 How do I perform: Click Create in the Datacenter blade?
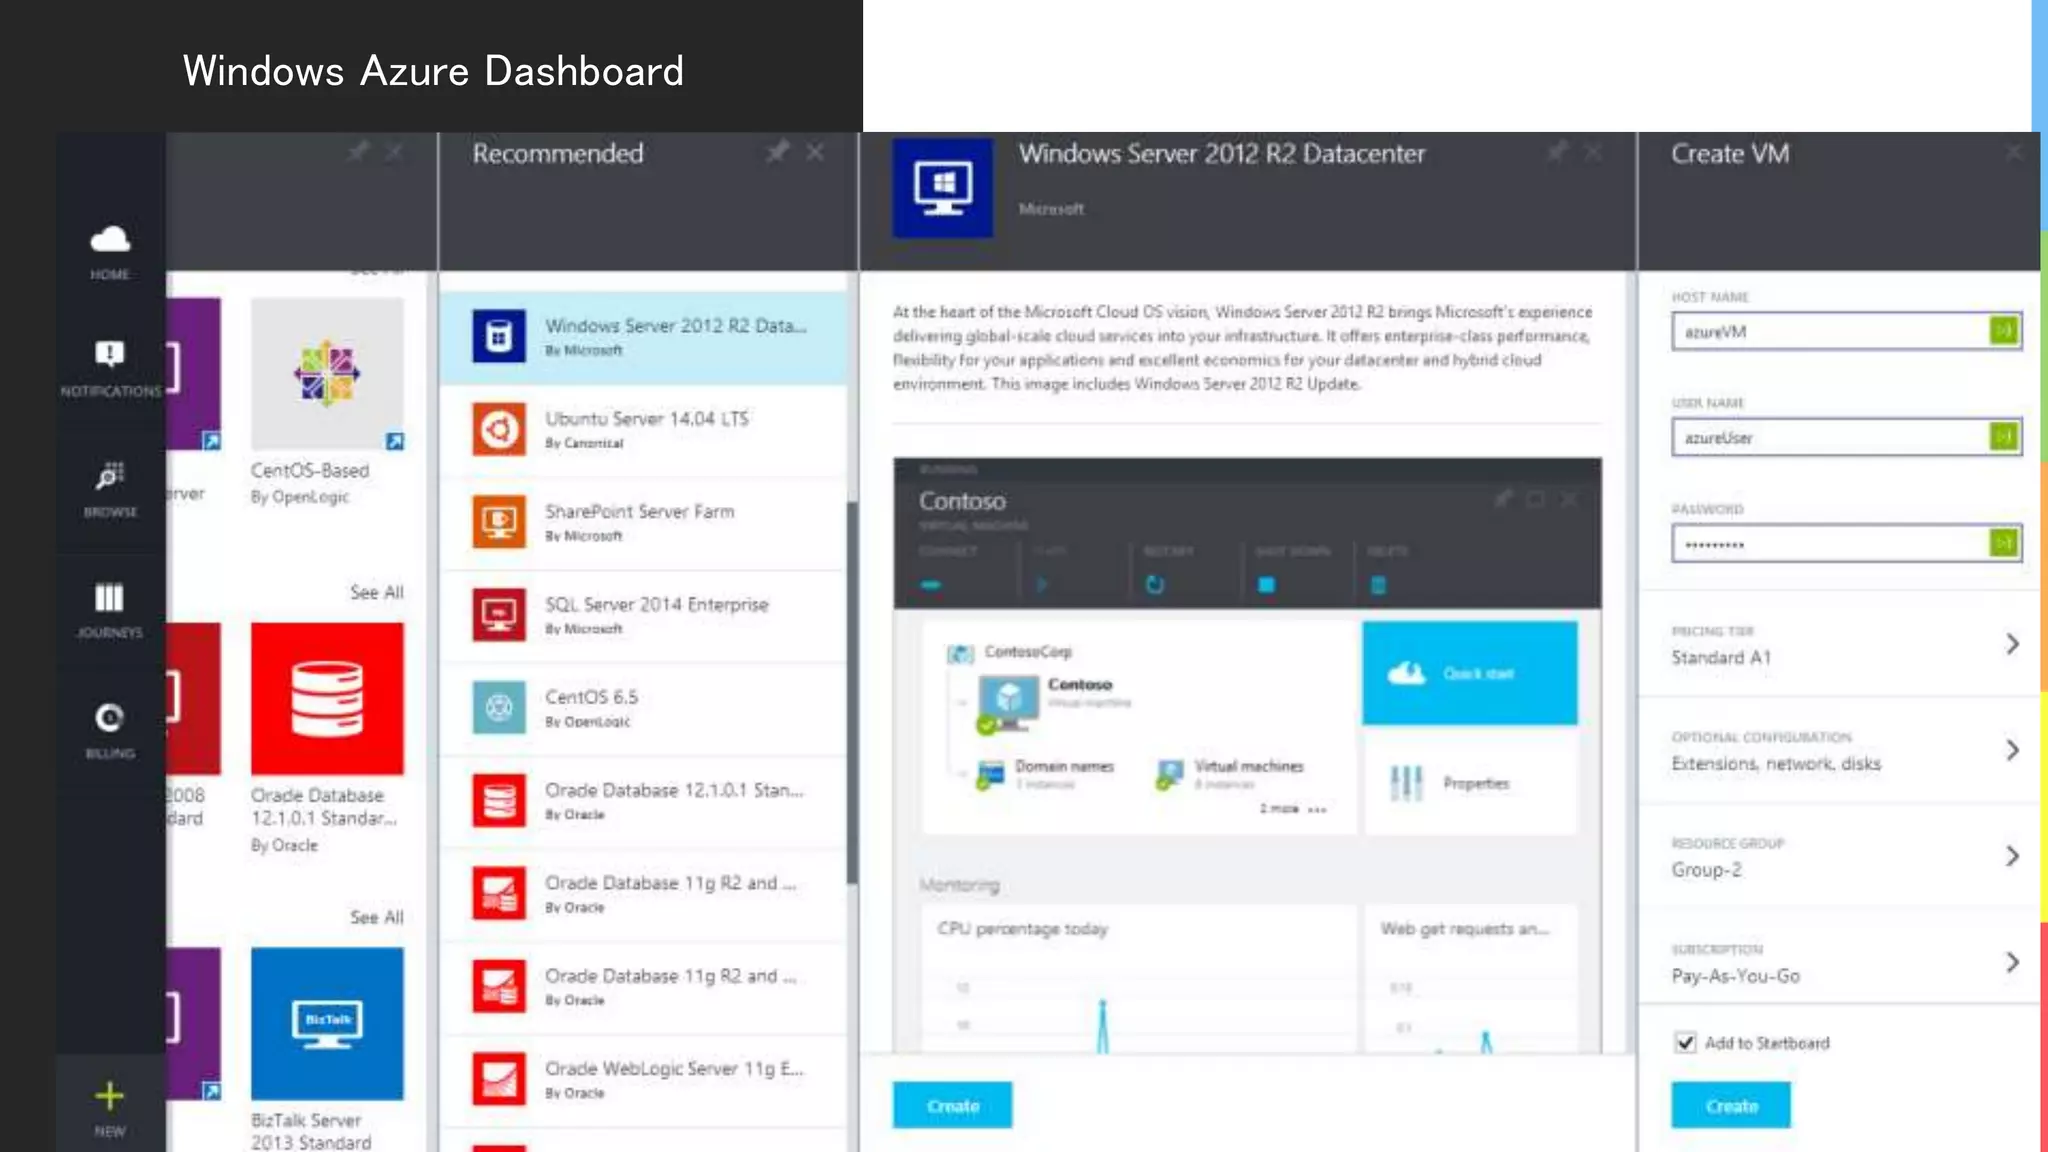coord(953,1106)
